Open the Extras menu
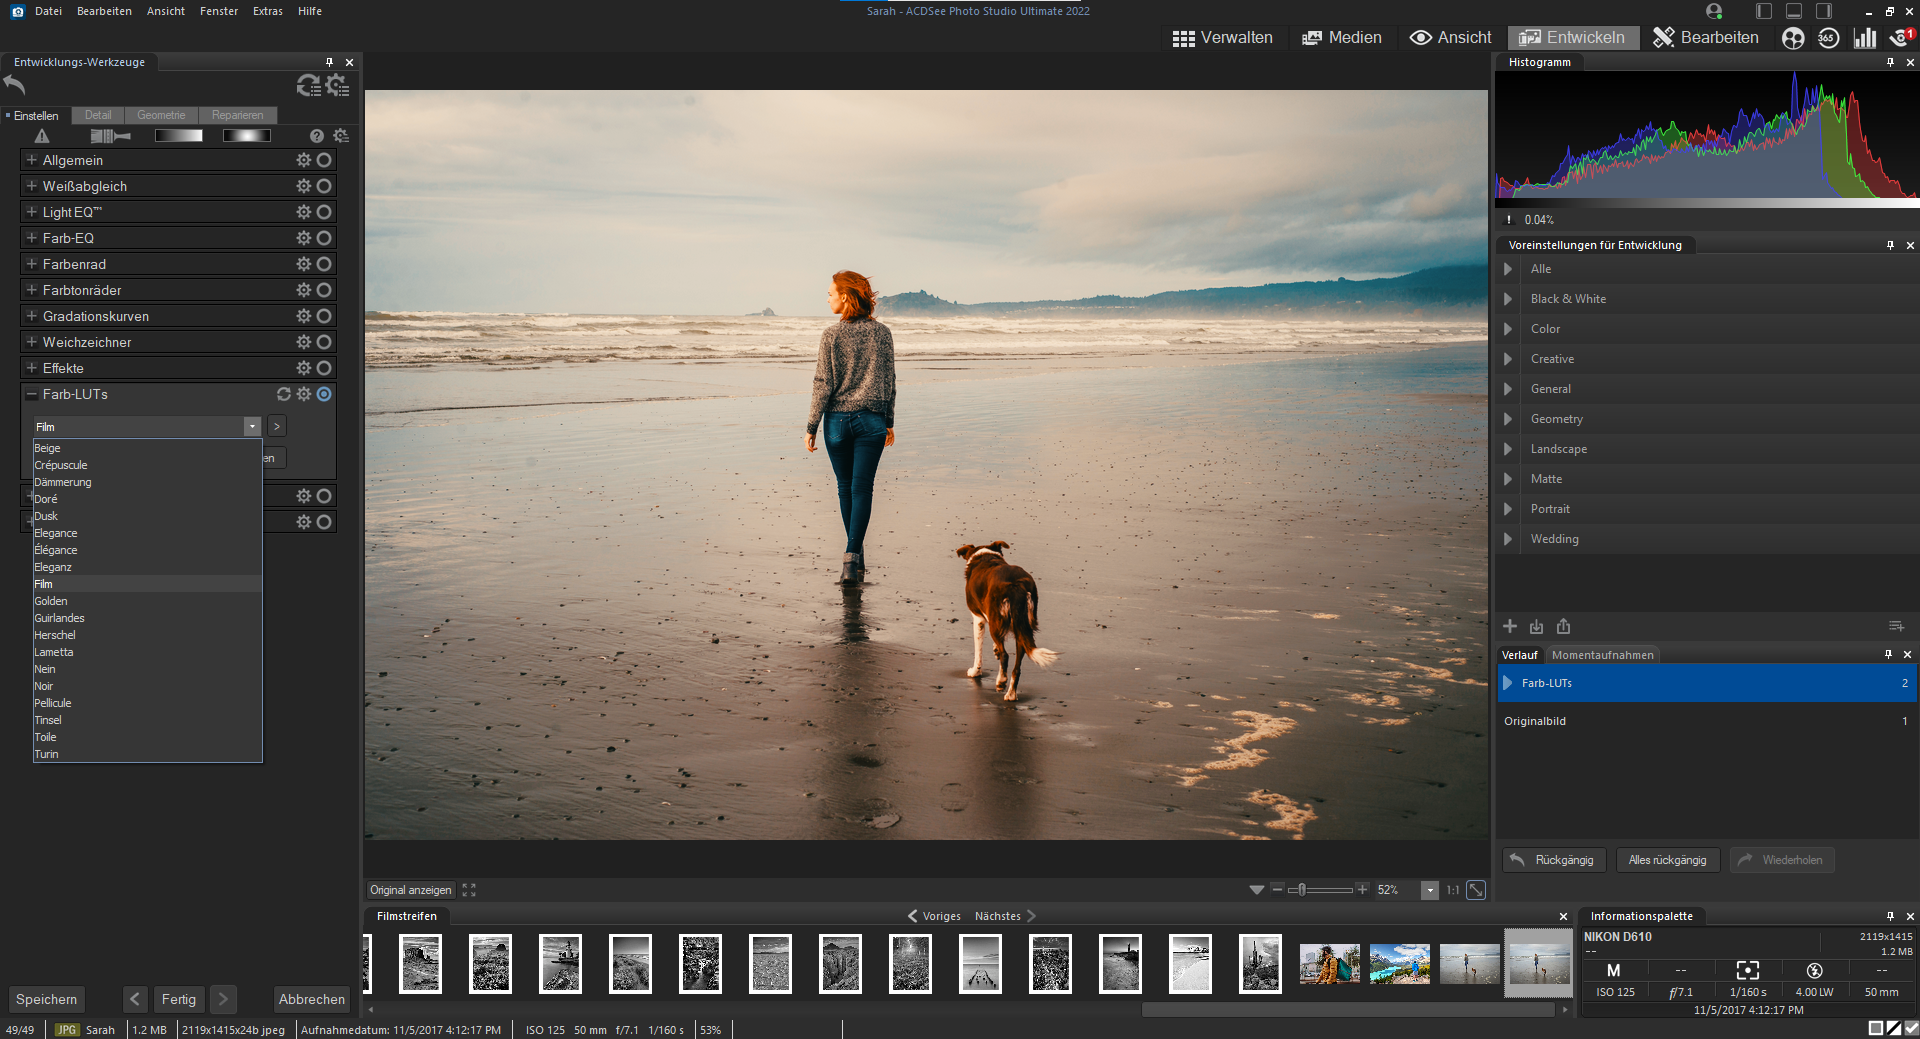This screenshot has height=1039, width=1920. click(x=267, y=11)
